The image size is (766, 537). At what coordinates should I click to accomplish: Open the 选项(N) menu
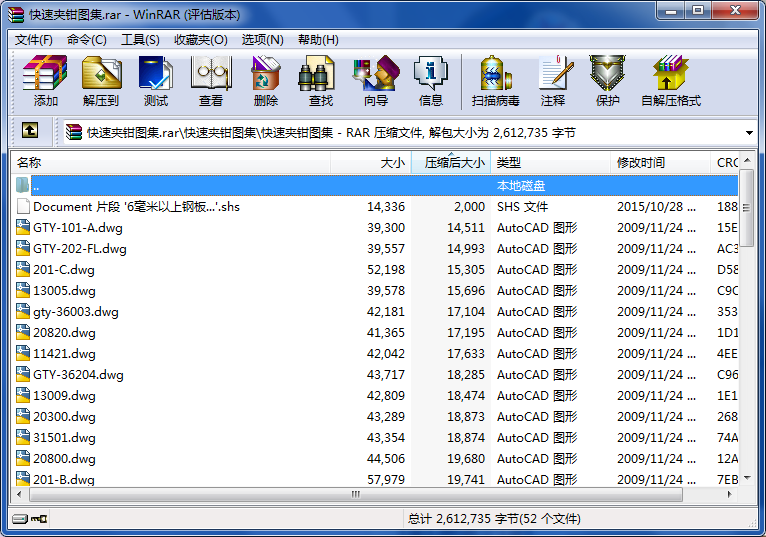(262, 40)
